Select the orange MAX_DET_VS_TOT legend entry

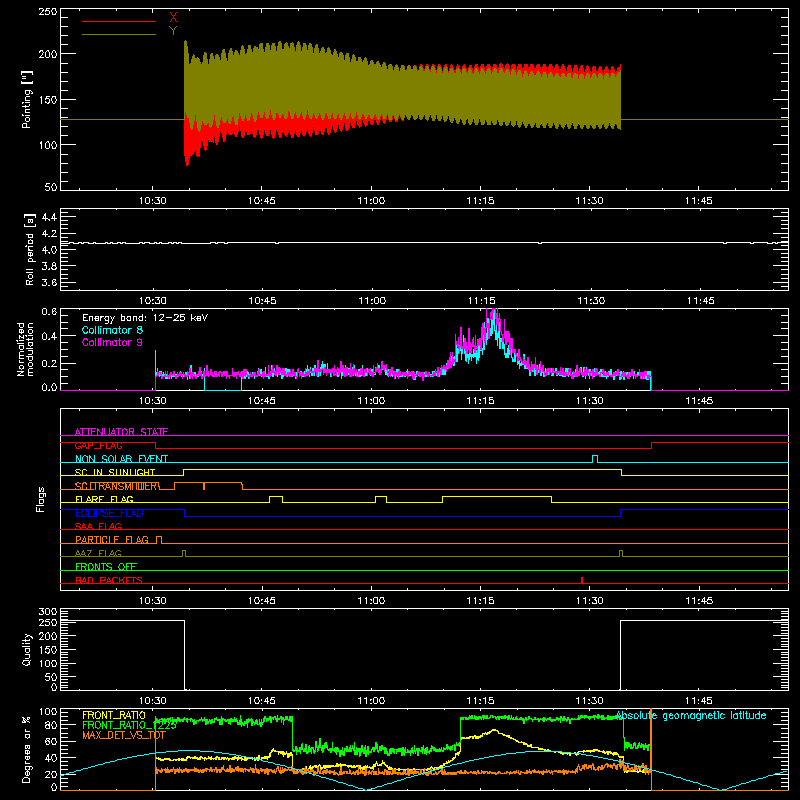(123, 735)
